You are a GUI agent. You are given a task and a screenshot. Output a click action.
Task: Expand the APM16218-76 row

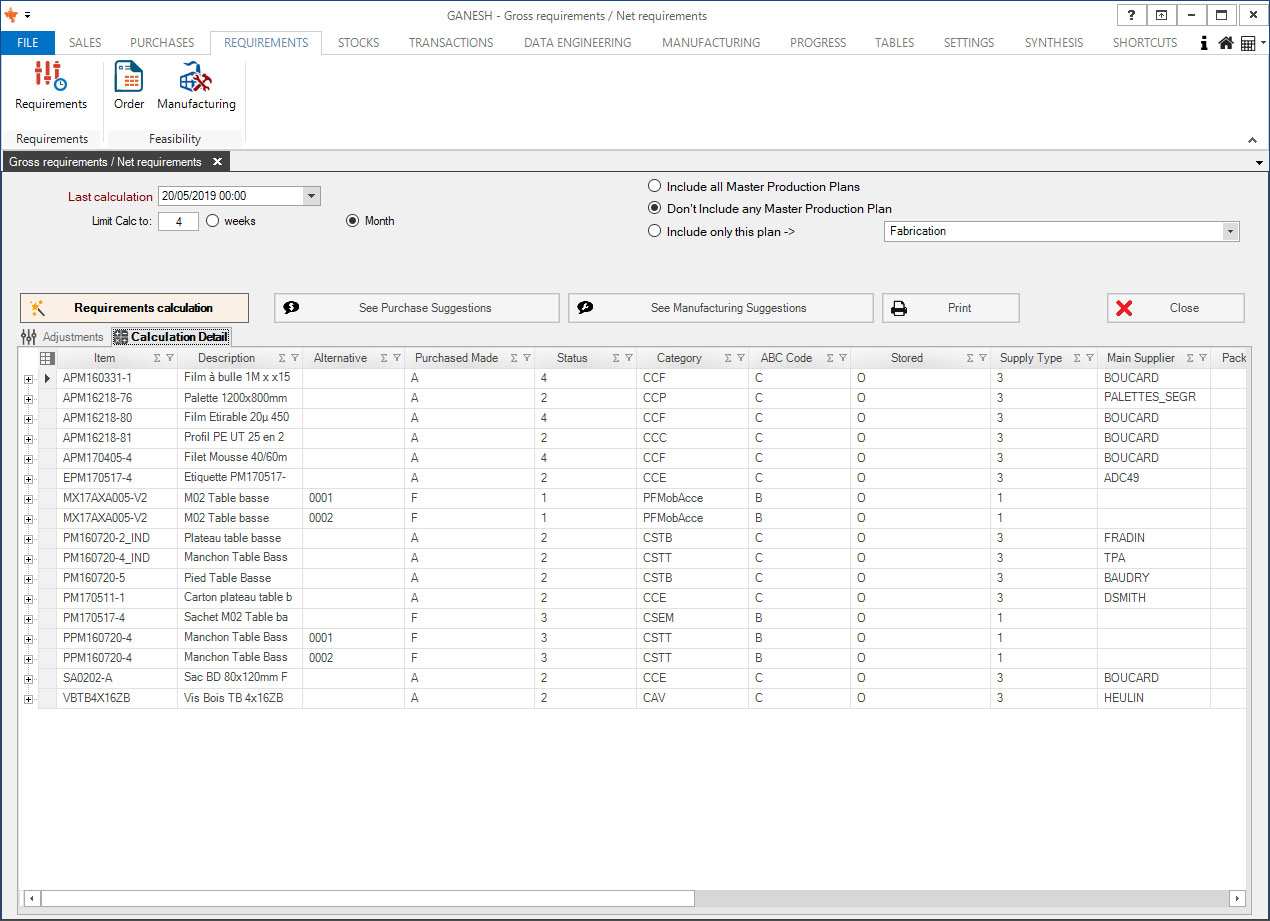pyautogui.click(x=28, y=399)
